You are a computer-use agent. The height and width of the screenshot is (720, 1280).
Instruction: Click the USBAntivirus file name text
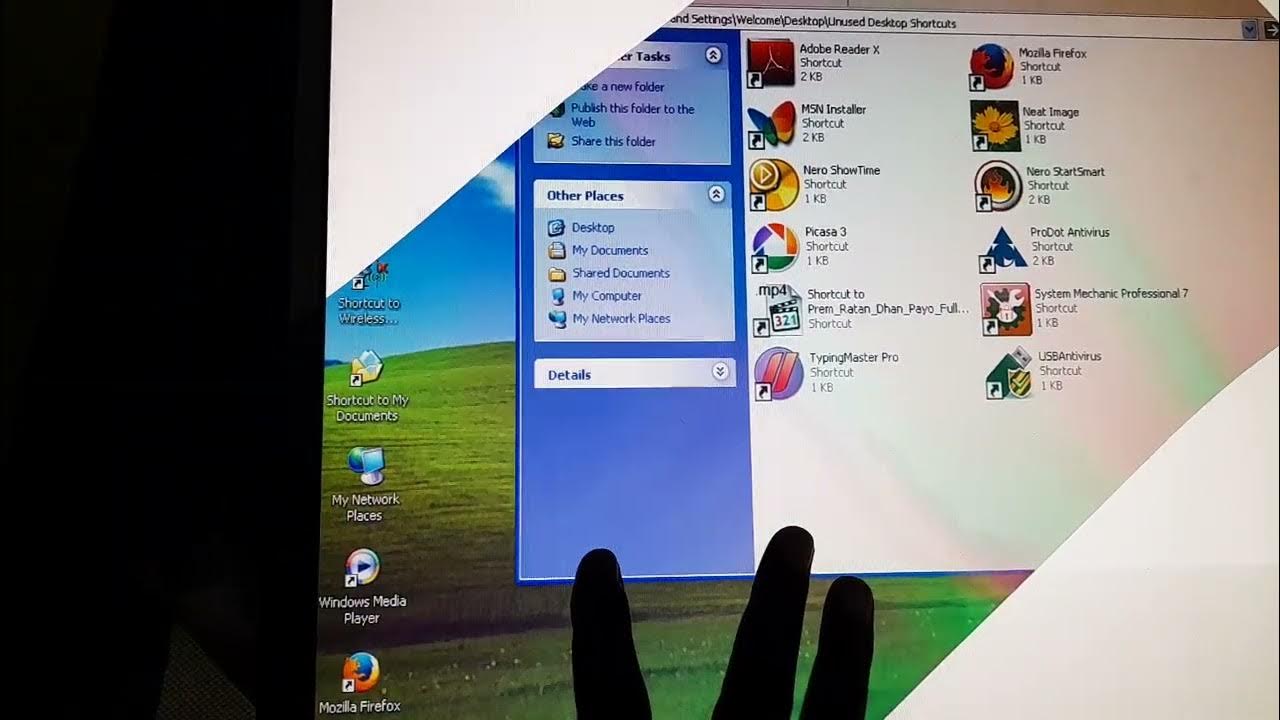[1069, 357]
